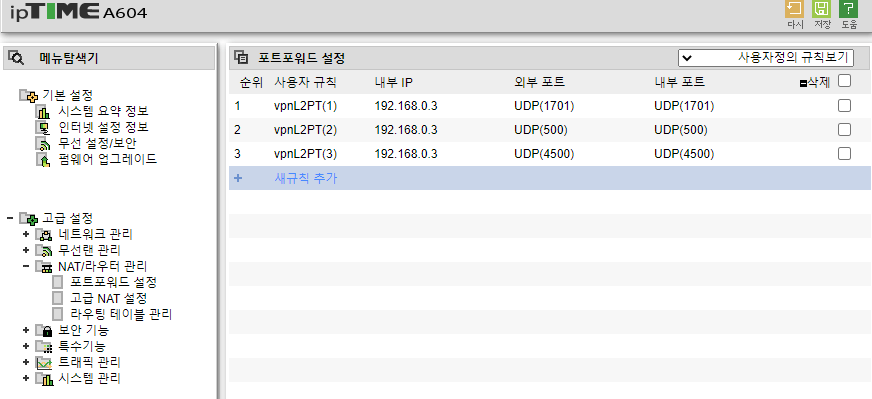Select 고급 NAT 설정 in the tree

[109, 299]
